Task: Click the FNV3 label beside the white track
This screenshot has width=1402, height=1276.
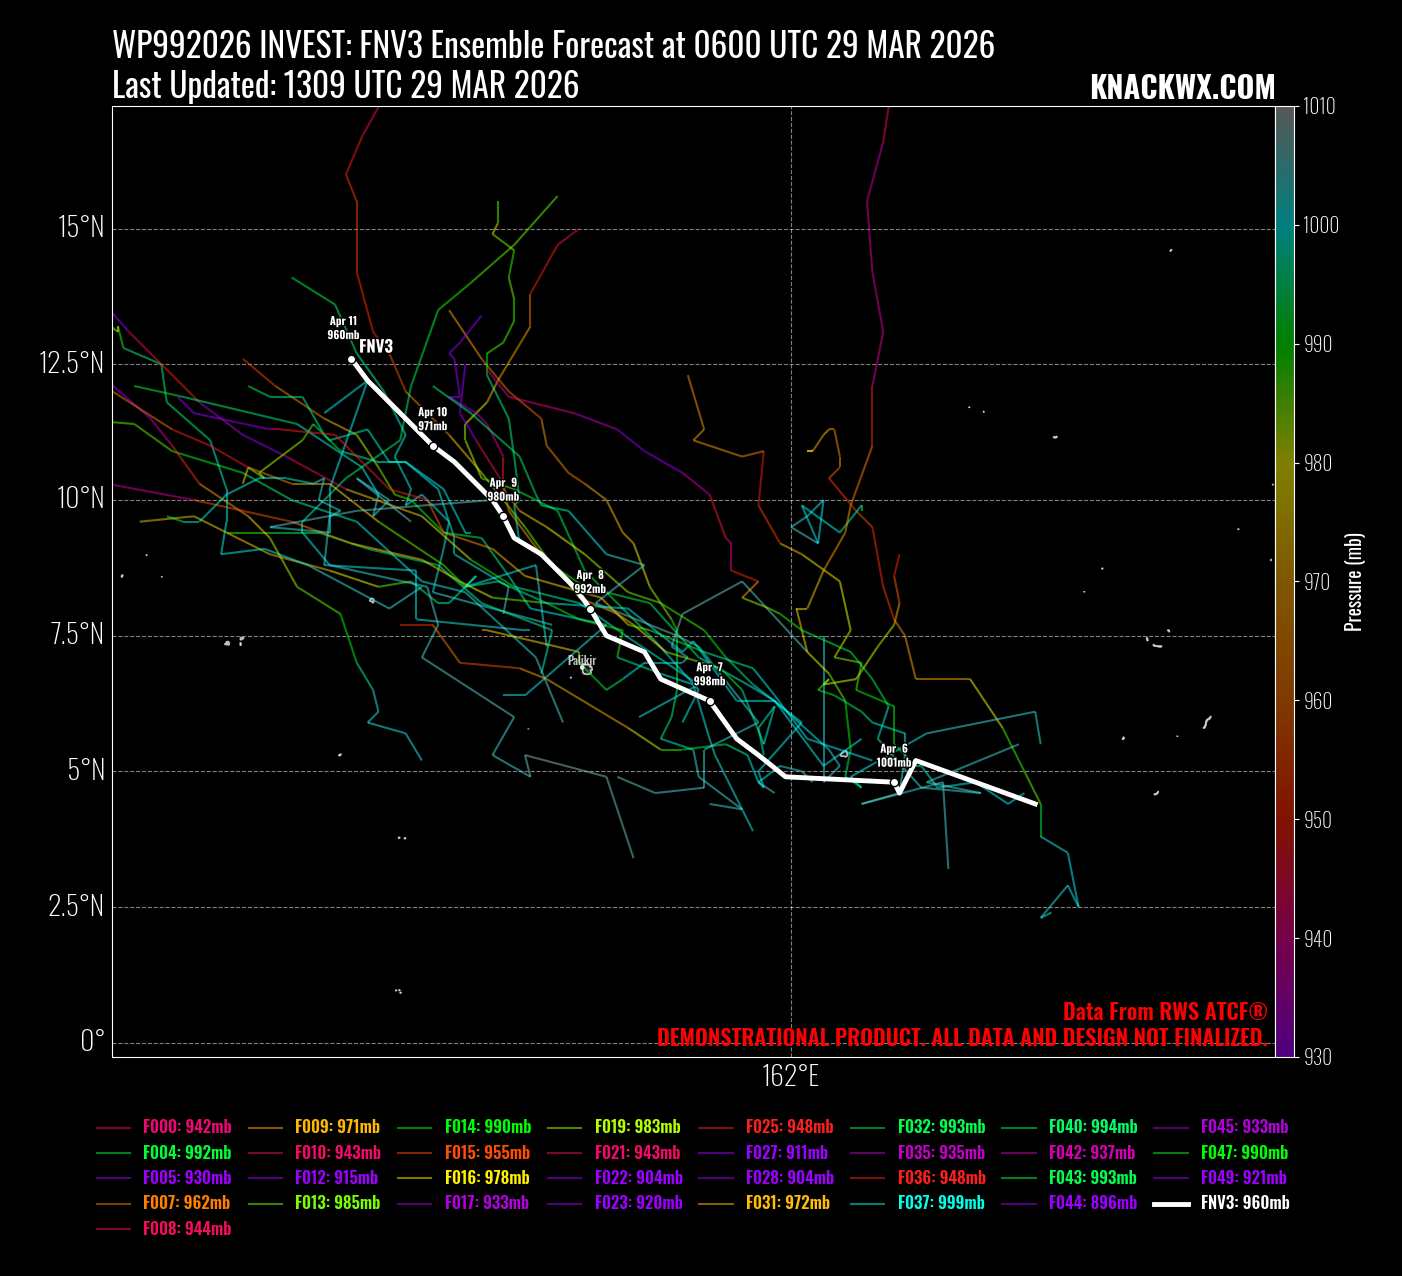Action: point(376,347)
